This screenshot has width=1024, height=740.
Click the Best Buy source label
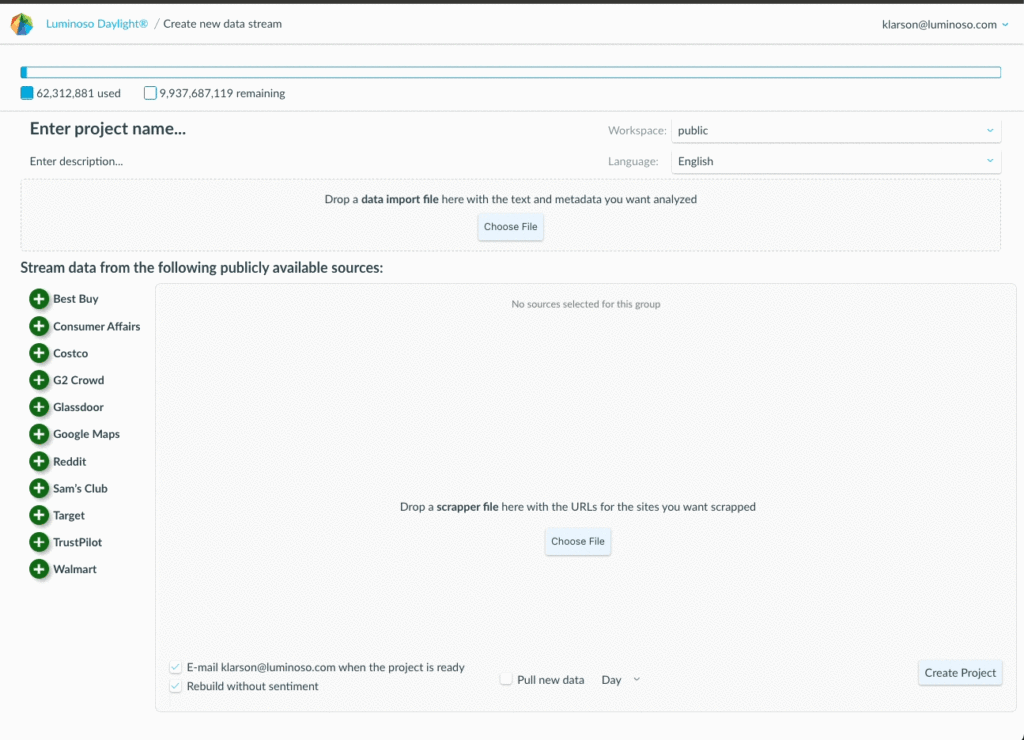click(x=76, y=299)
